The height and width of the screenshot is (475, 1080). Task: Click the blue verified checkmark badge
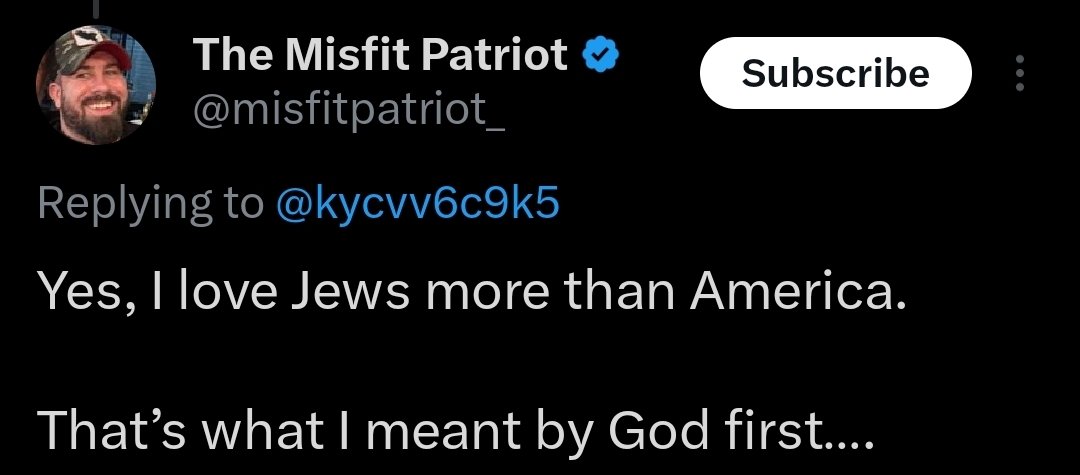(601, 55)
